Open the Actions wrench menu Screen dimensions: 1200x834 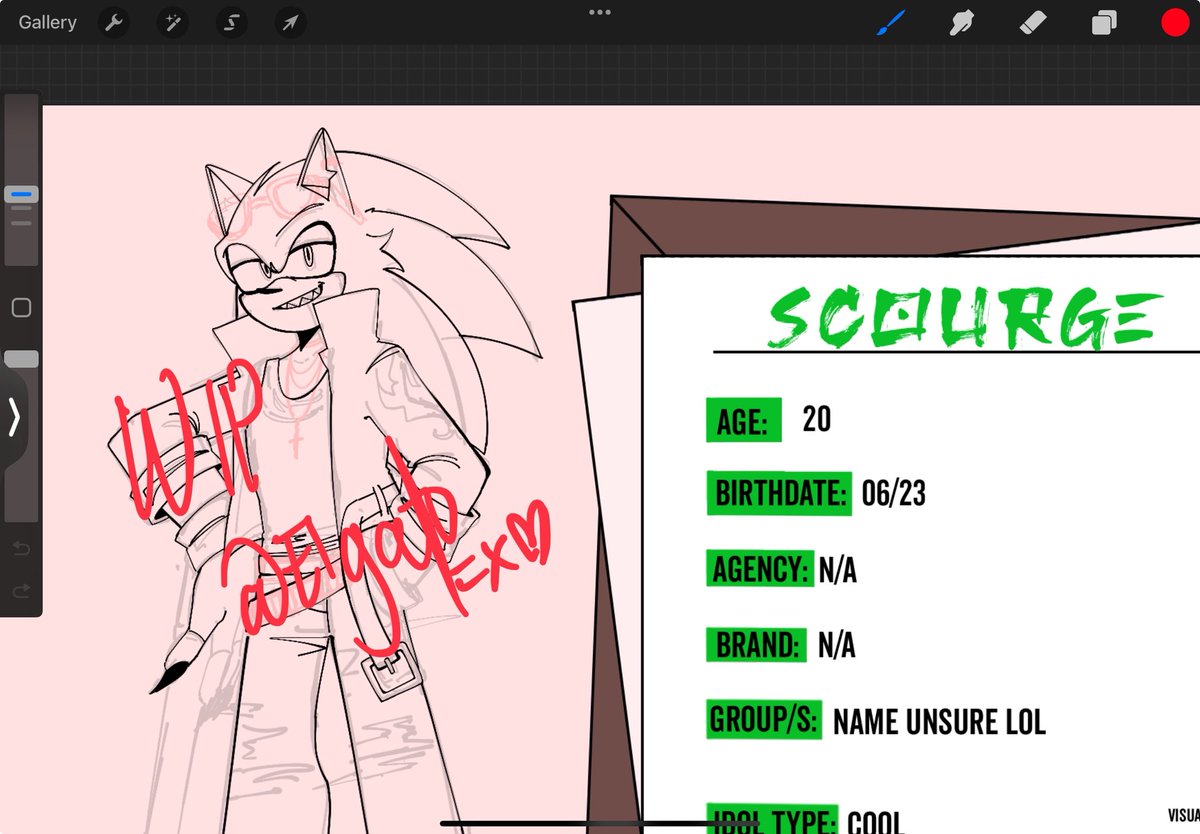click(115, 22)
